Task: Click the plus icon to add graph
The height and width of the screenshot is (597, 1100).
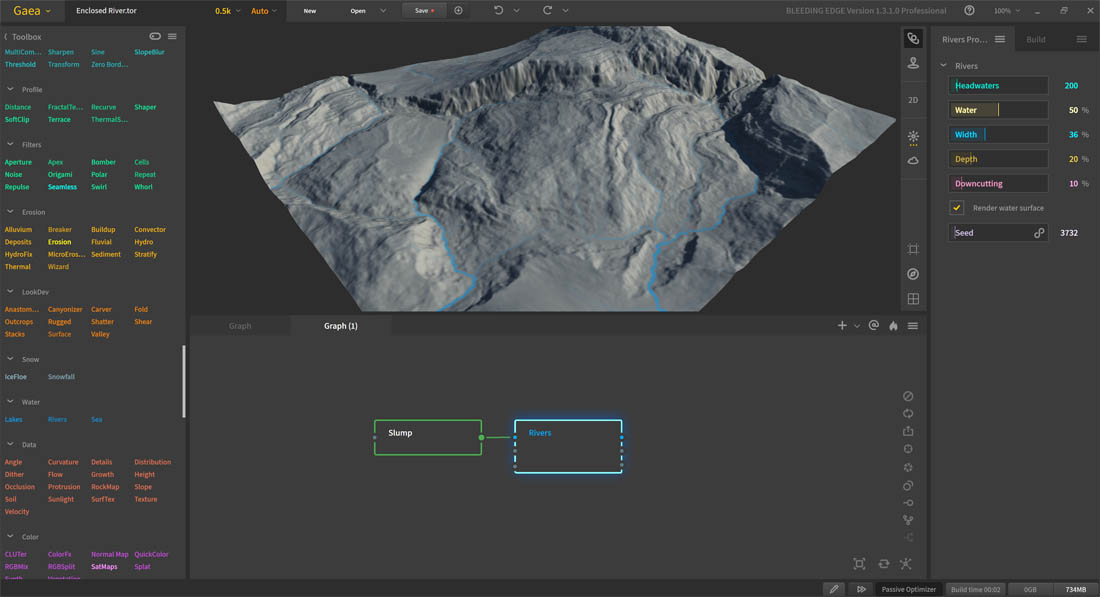Action: pos(842,326)
